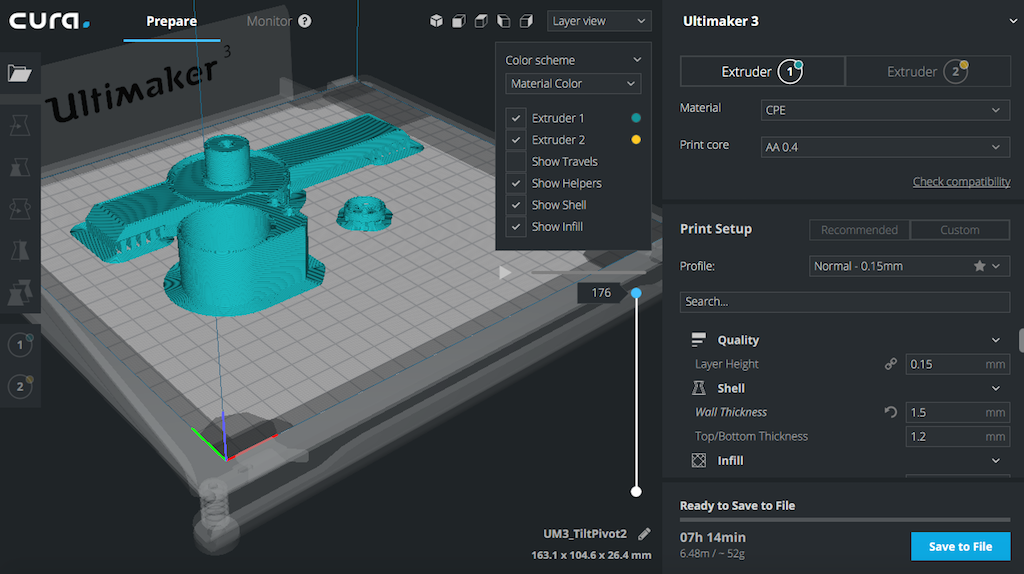Click the yellow Extruder 2 color dot
Image resolution: width=1024 pixels, height=574 pixels.
636,140
